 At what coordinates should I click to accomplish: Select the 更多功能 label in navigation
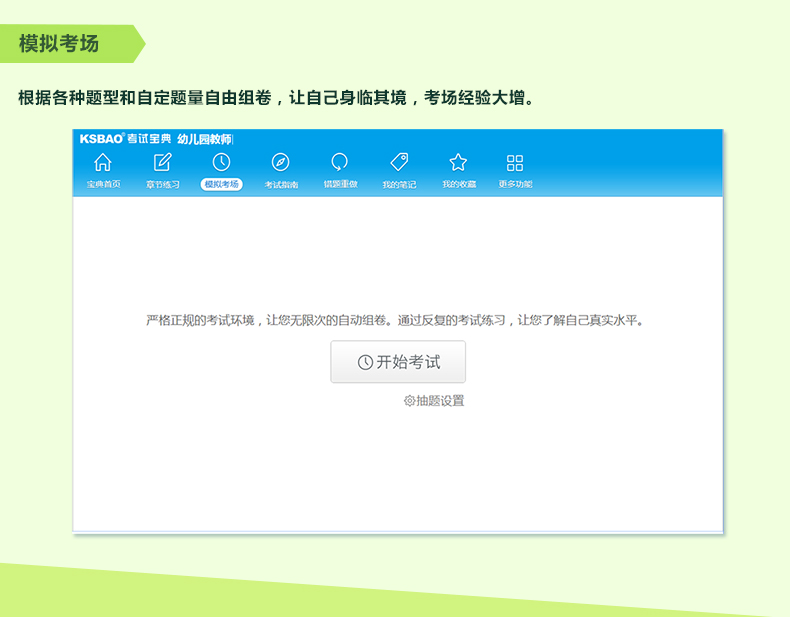[515, 184]
